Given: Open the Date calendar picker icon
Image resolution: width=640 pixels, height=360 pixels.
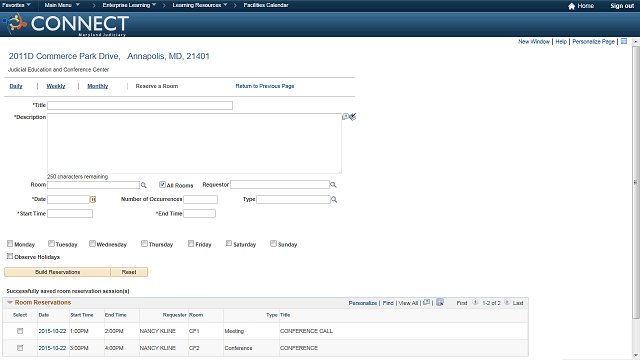Looking at the screenshot, I should (x=93, y=200).
